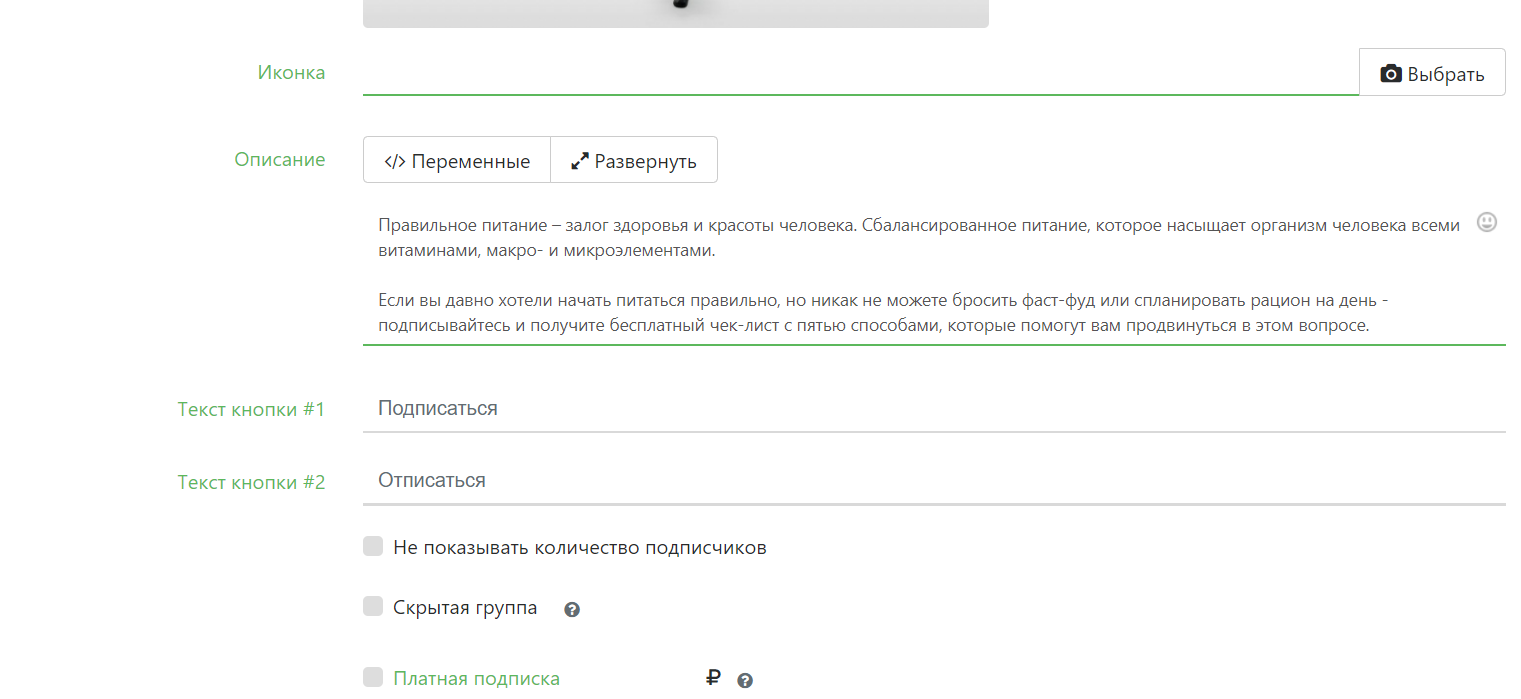This screenshot has width=1521, height=699.
Task: Click the Иконка field label
Action: 291,73
